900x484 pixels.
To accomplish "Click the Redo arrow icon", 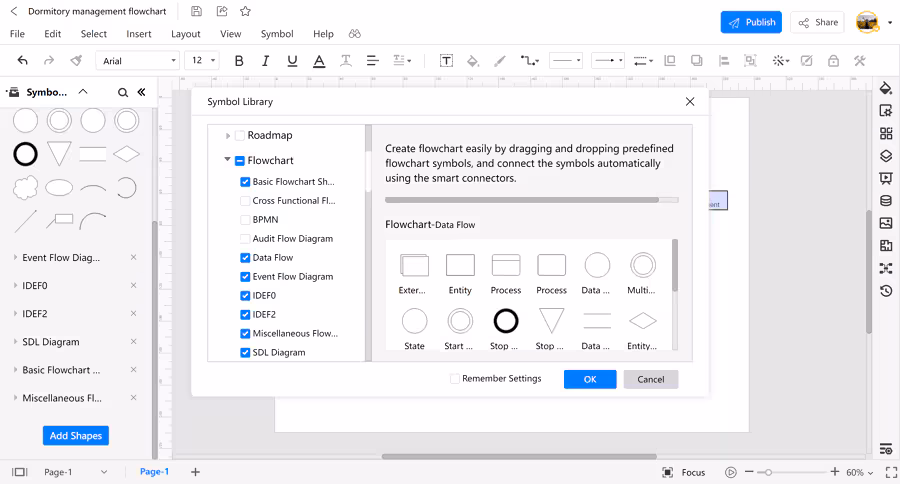I will [x=49, y=60].
